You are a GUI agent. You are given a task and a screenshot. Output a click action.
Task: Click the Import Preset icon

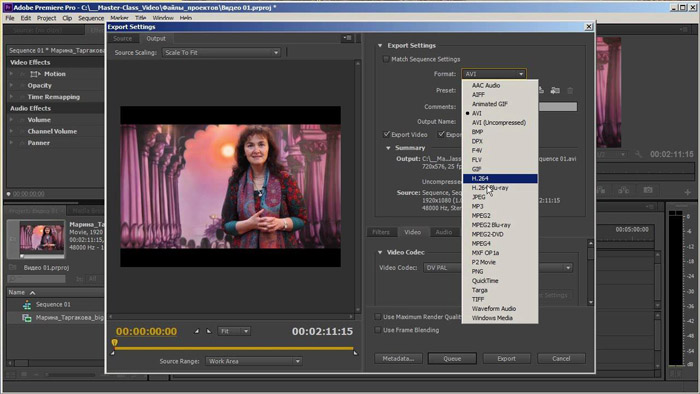click(555, 91)
